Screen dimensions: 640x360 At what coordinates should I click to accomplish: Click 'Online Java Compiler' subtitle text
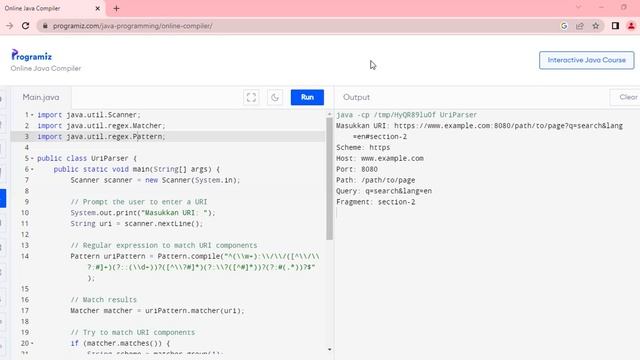46,68
